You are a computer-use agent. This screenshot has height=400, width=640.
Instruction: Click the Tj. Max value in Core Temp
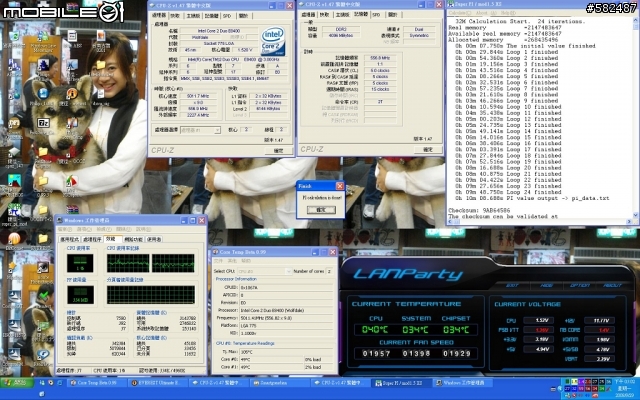point(286,352)
